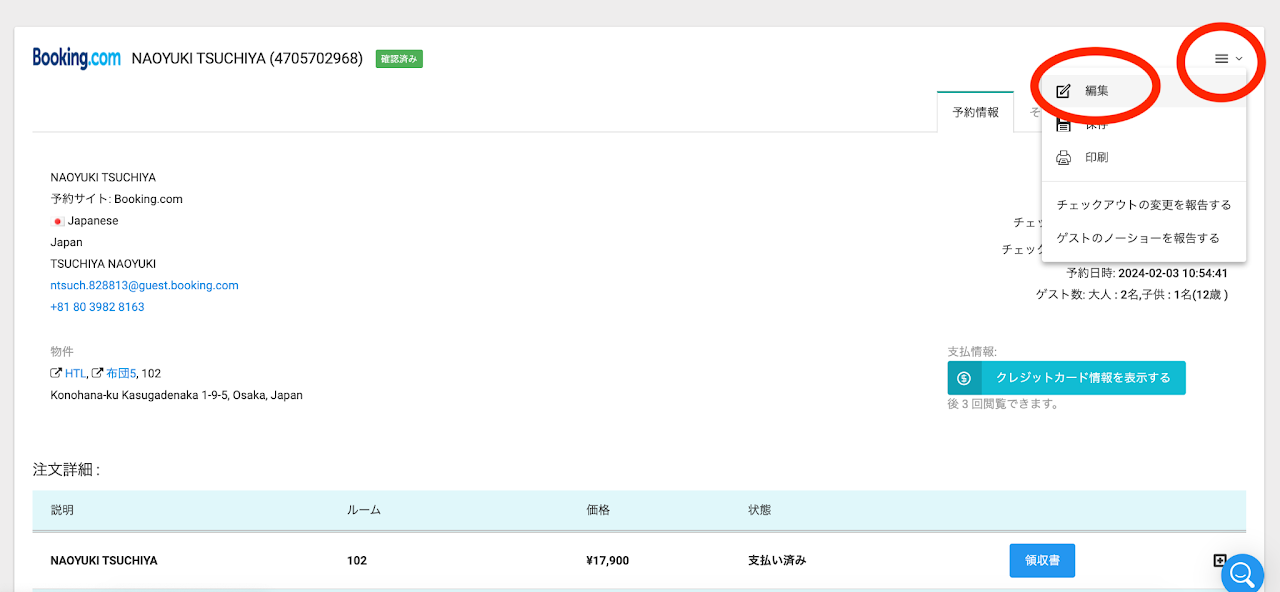Open the HTL property link

click(x=75, y=374)
